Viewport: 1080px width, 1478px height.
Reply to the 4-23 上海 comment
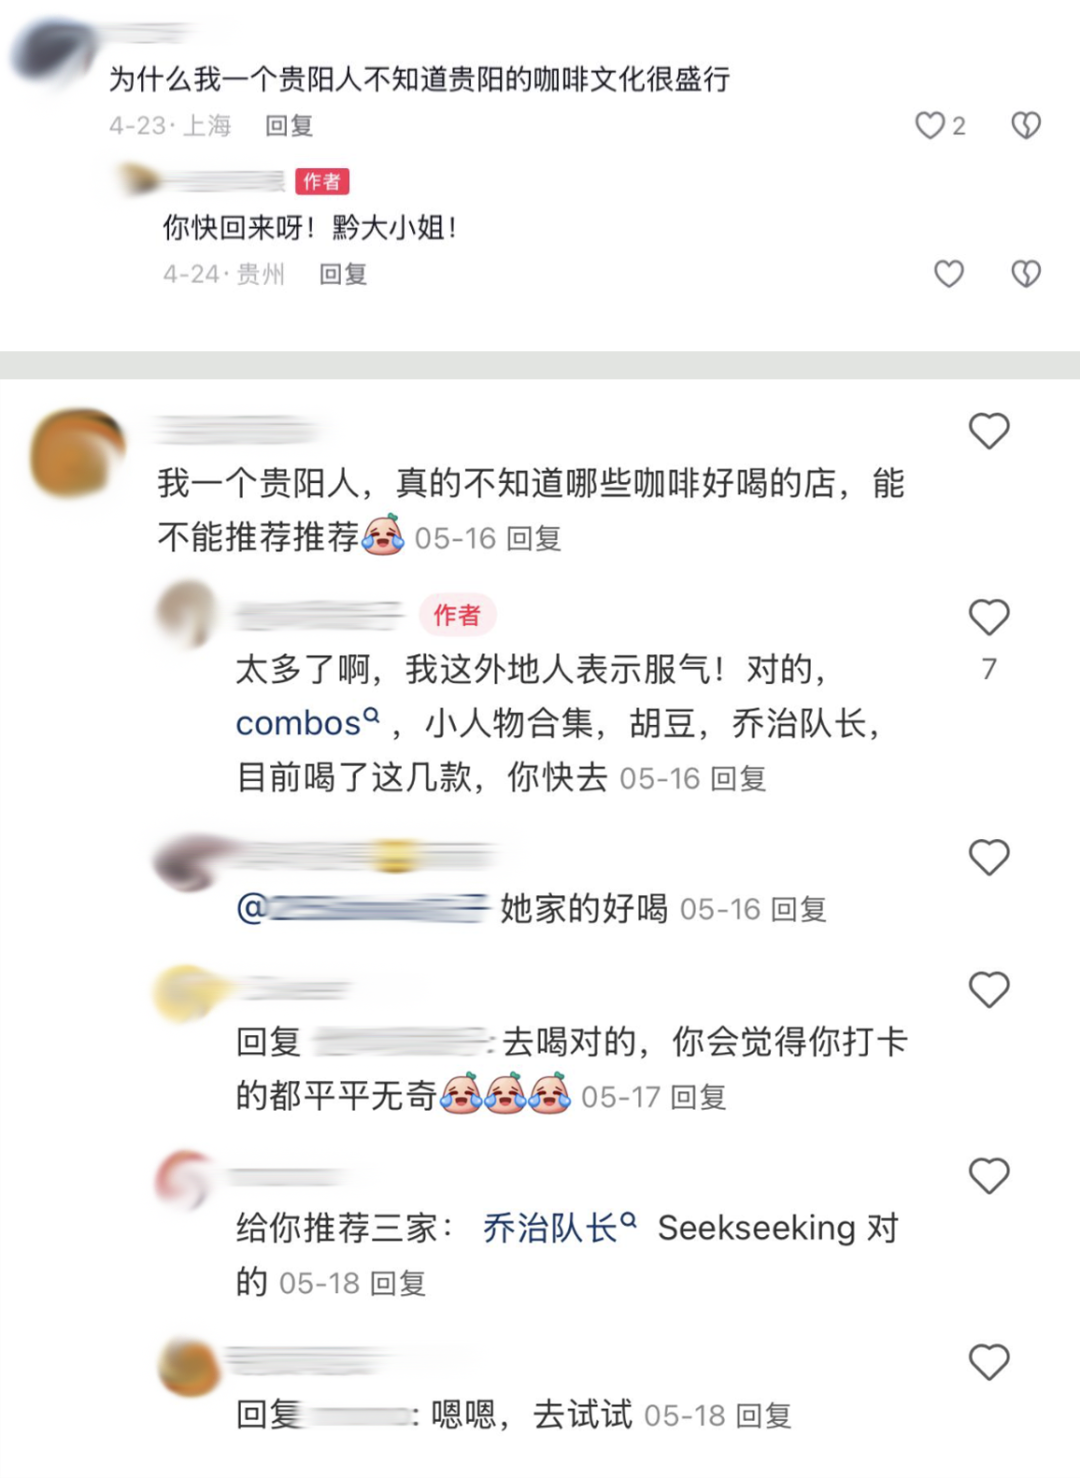point(289,126)
